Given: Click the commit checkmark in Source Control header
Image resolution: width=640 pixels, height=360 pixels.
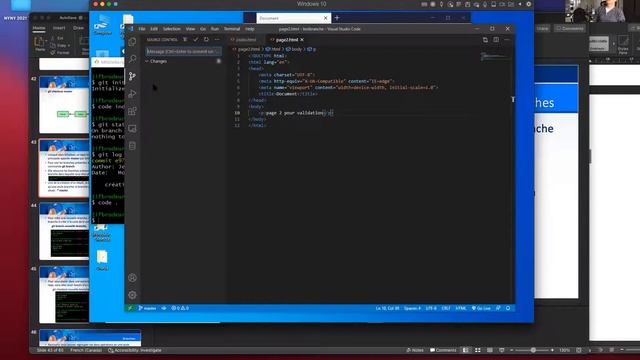Looking at the screenshot, I should (196, 40).
